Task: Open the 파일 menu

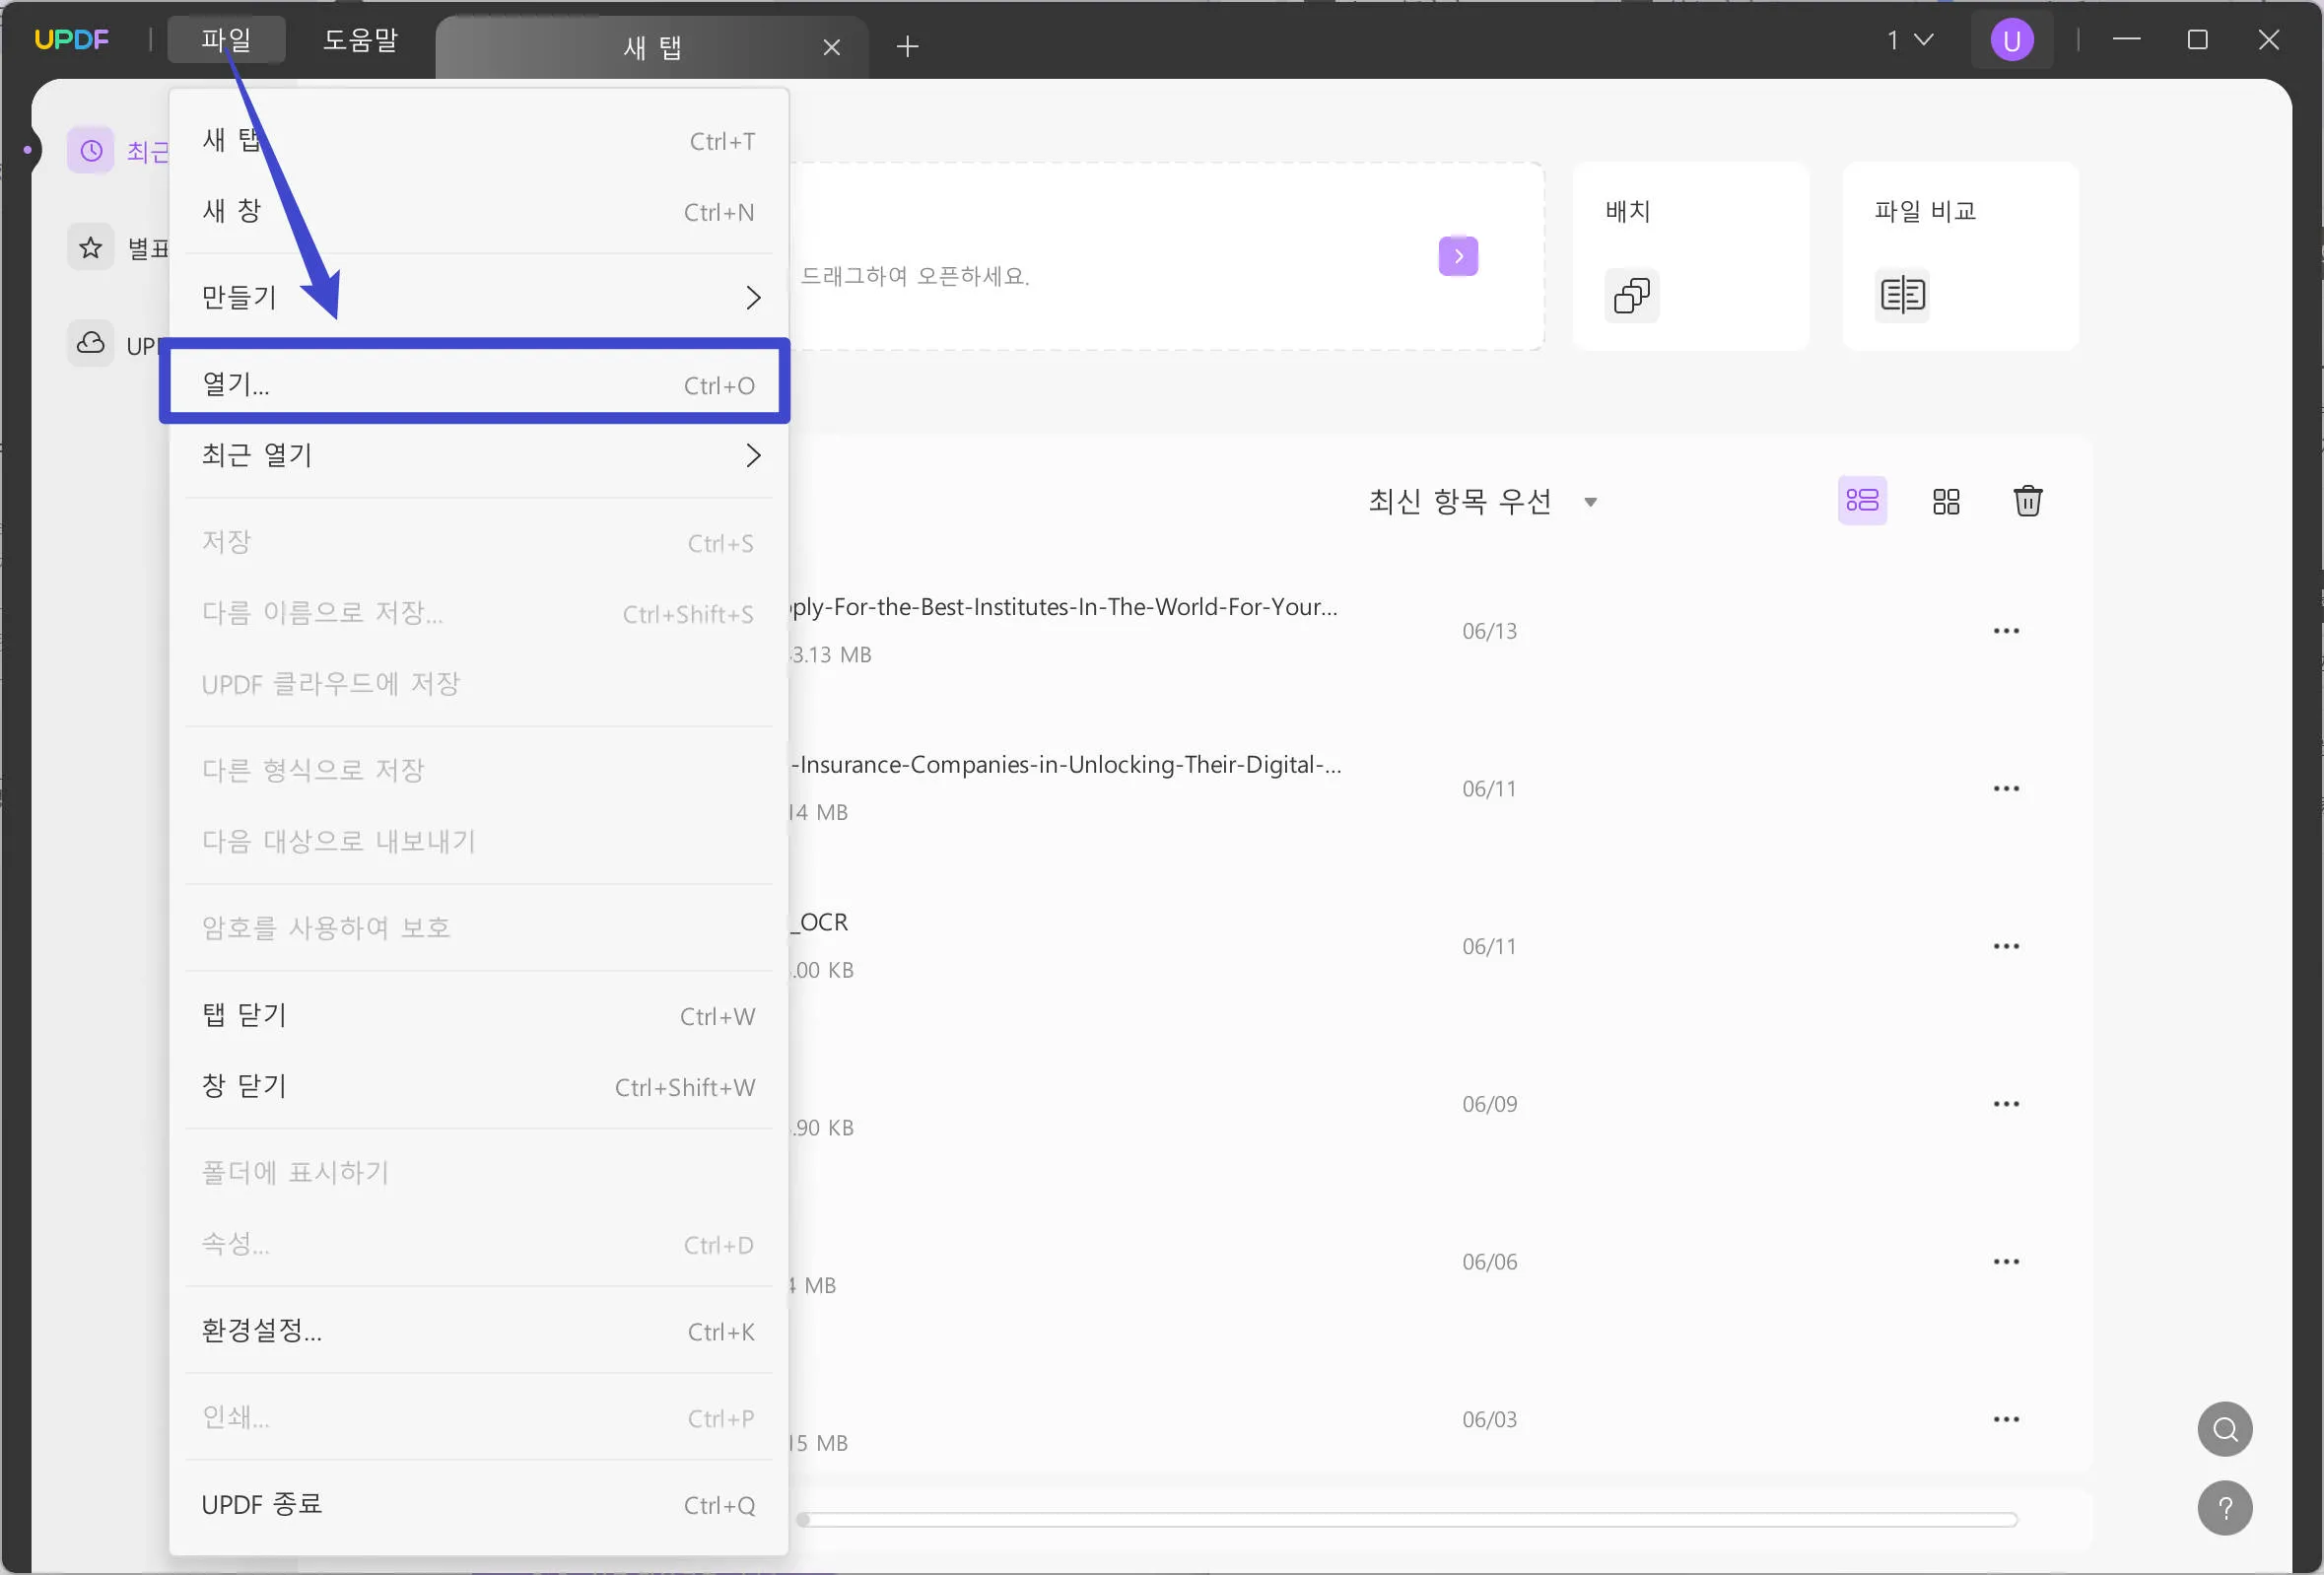Action: pos(226,40)
